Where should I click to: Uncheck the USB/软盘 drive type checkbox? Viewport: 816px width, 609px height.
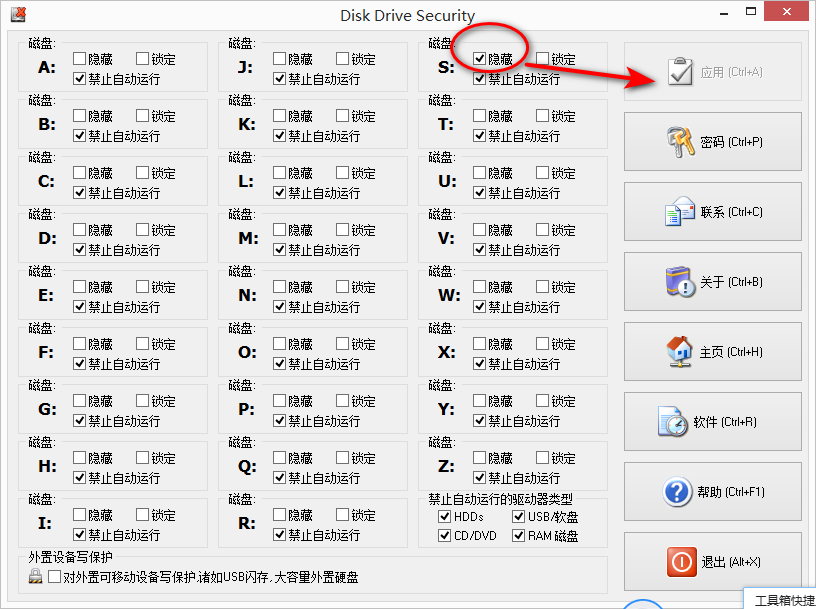518,516
